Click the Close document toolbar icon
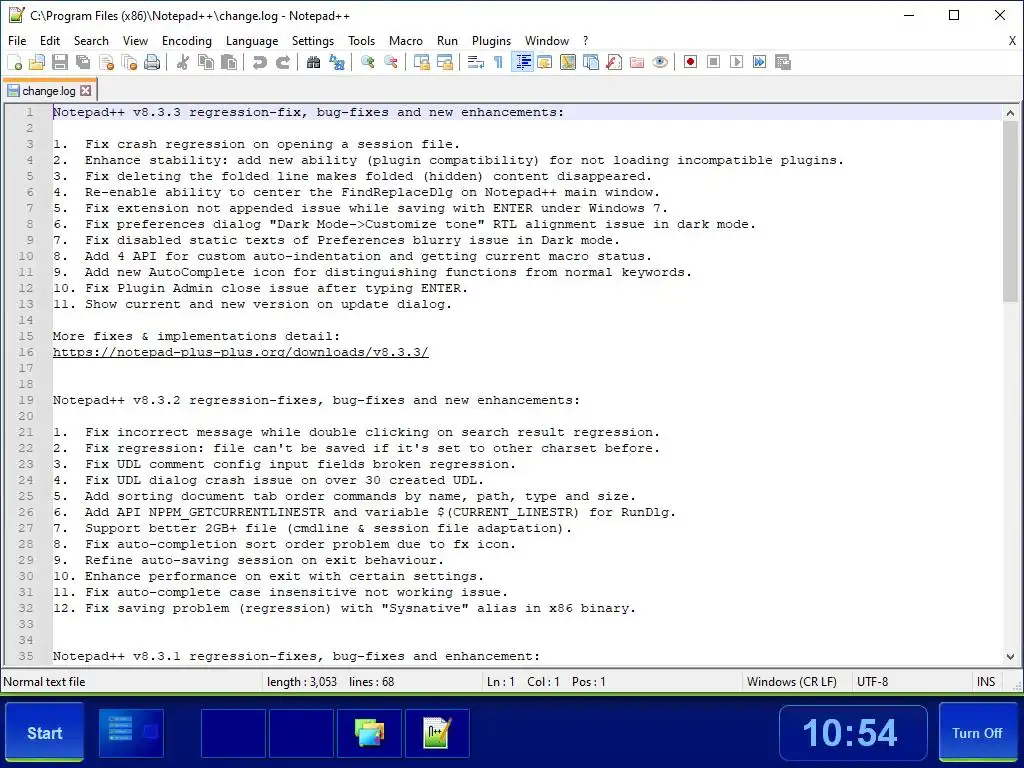This screenshot has height=768, width=1024. 106,62
